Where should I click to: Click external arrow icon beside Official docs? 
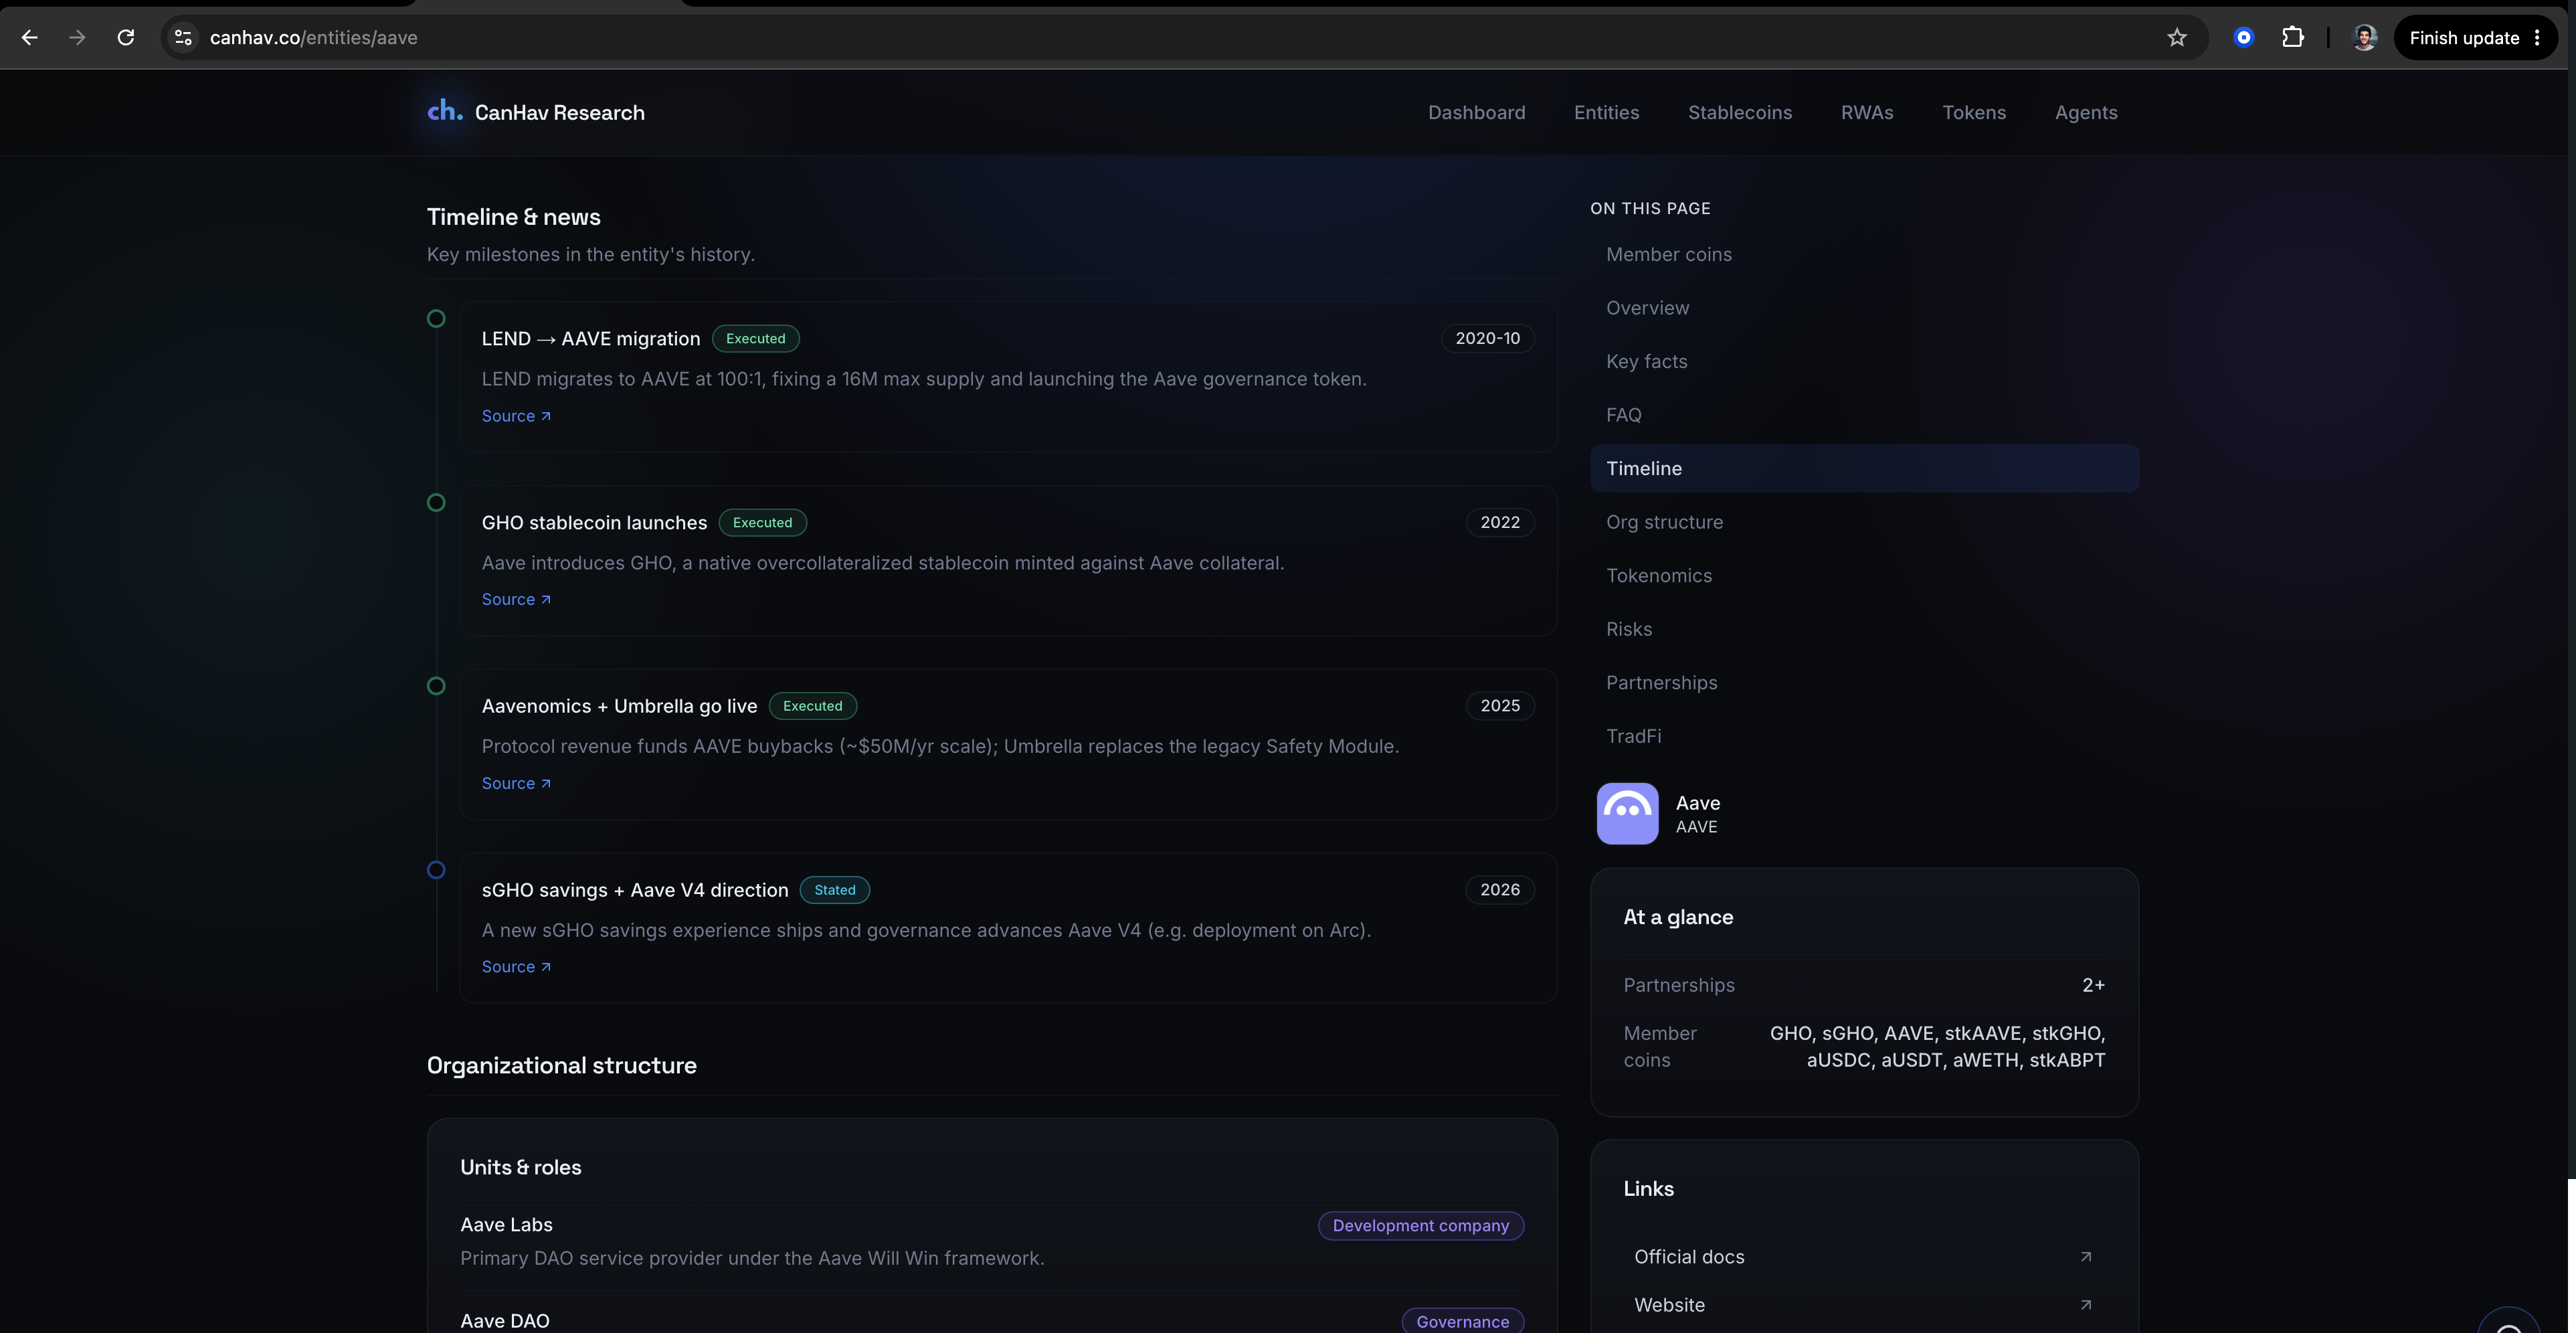click(2086, 1257)
